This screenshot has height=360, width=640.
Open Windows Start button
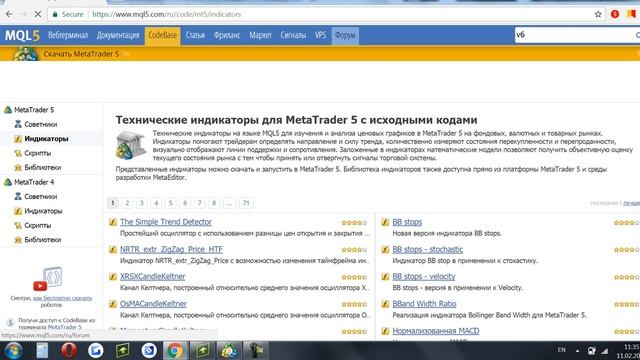tap(13, 351)
